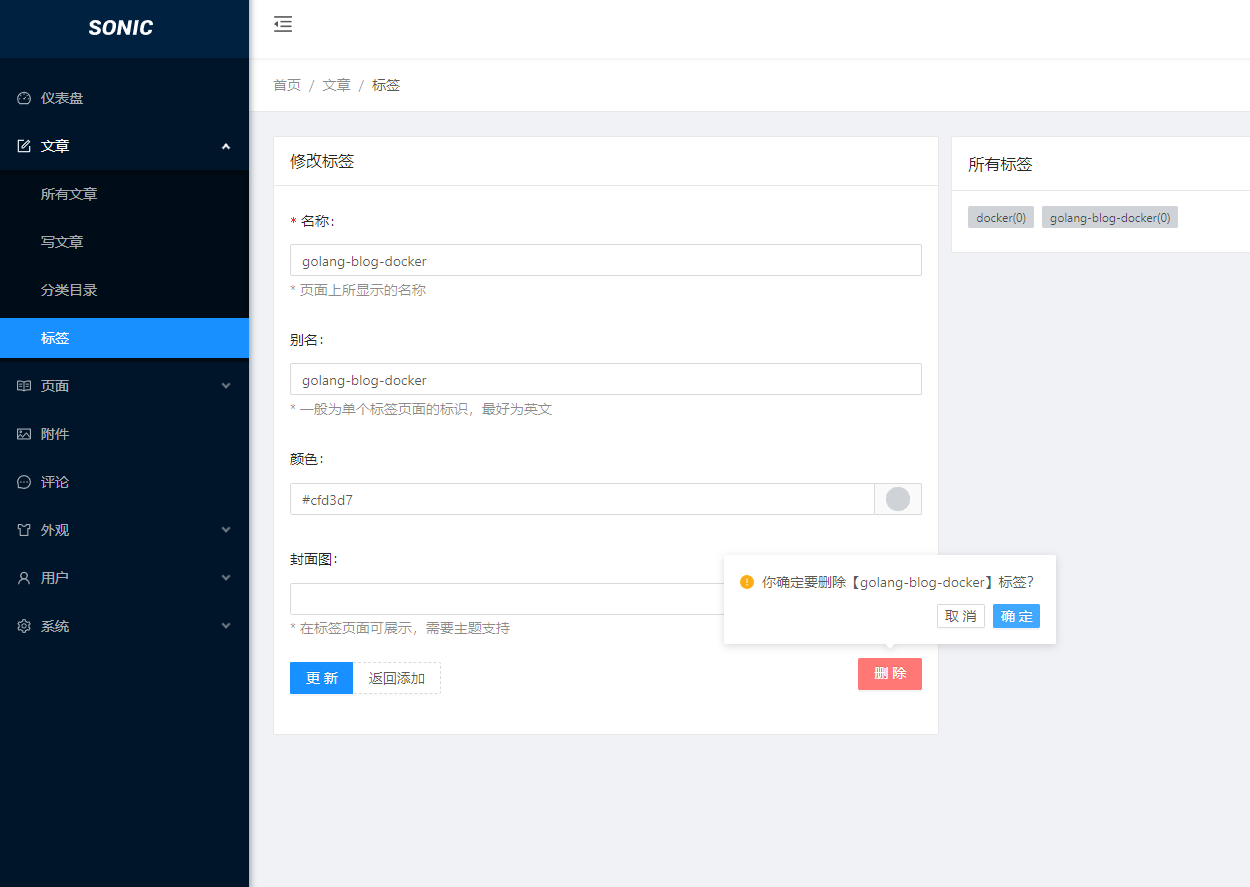Image resolution: width=1250 pixels, height=887 pixels.
Task: Click the book icon beside 页面
Action: 24,386
